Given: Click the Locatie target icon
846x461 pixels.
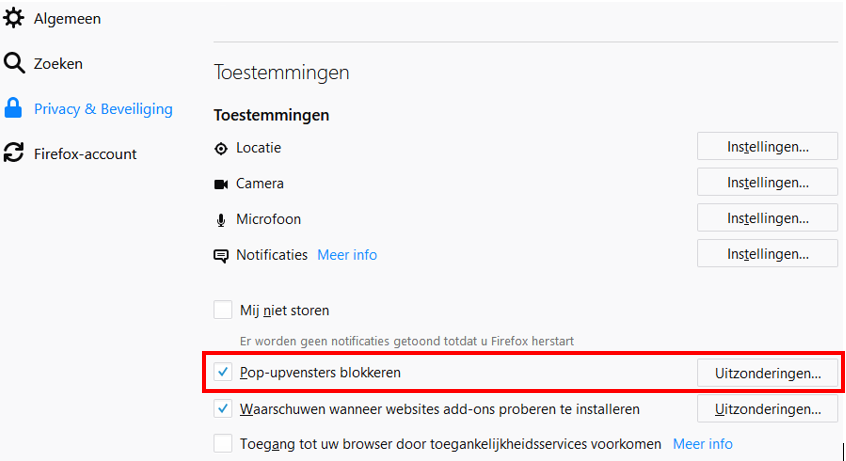Looking at the screenshot, I should pyautogui.click(x=221, y=148).
